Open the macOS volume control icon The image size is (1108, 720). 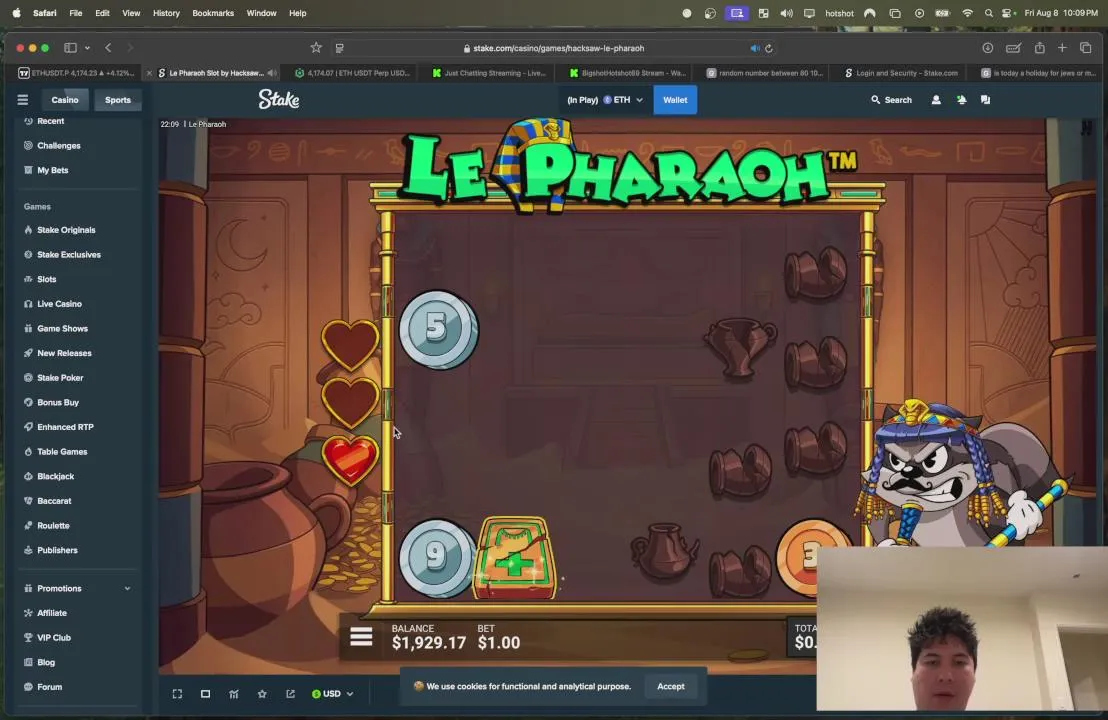click(x=786, y=13)
